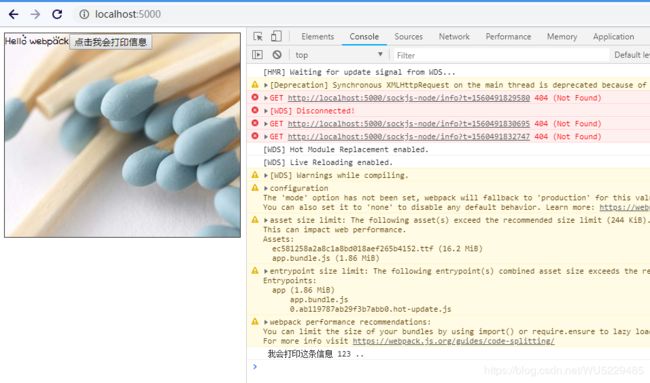Image resolution: width=650 pixels, height=383 pixels.
Task: Select the .ttf (16.2 MiB) asset line
Action: pos(377,249)
